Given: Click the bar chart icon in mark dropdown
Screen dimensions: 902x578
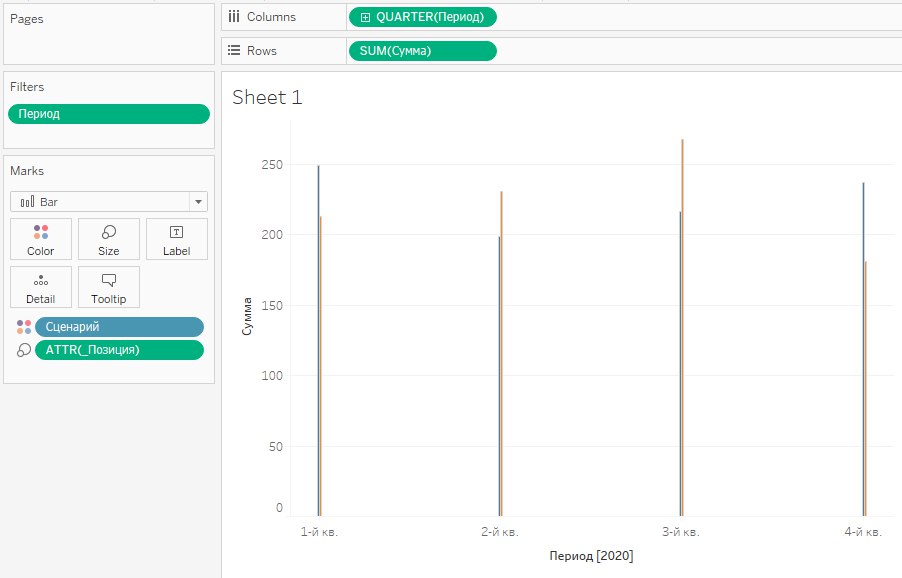Looking at the screenshot, I should [x=27, y=202].
